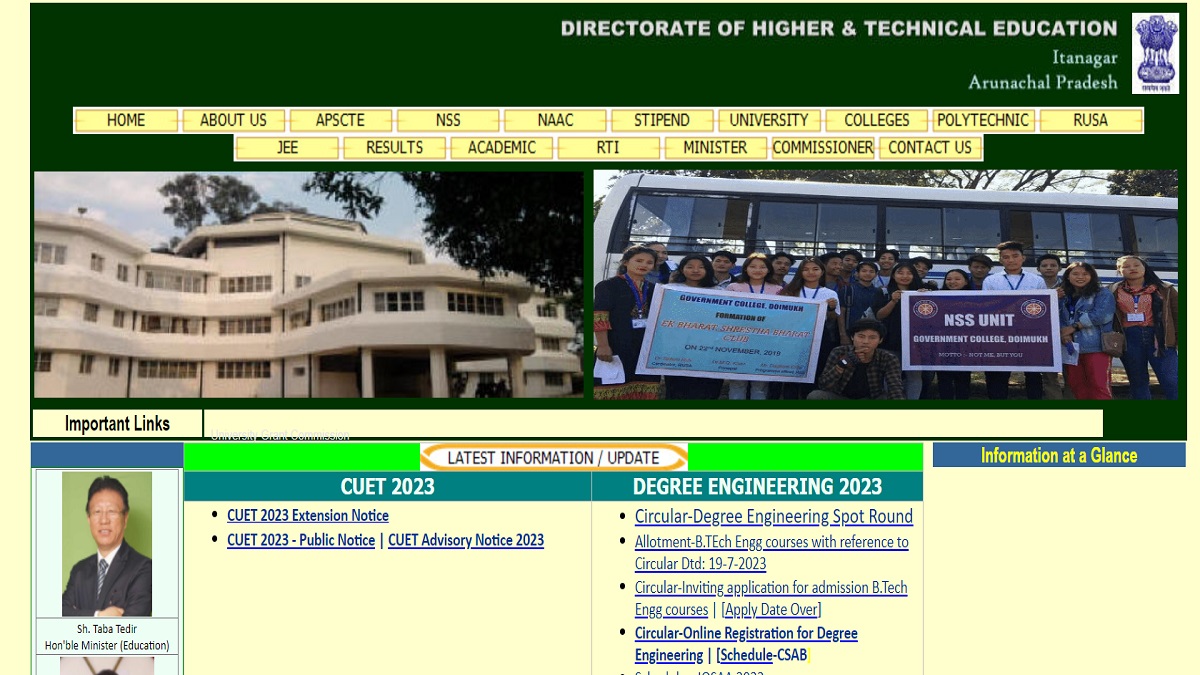Click the Apply Date Over link
The image size is (1200, 675).
[771, 610]
